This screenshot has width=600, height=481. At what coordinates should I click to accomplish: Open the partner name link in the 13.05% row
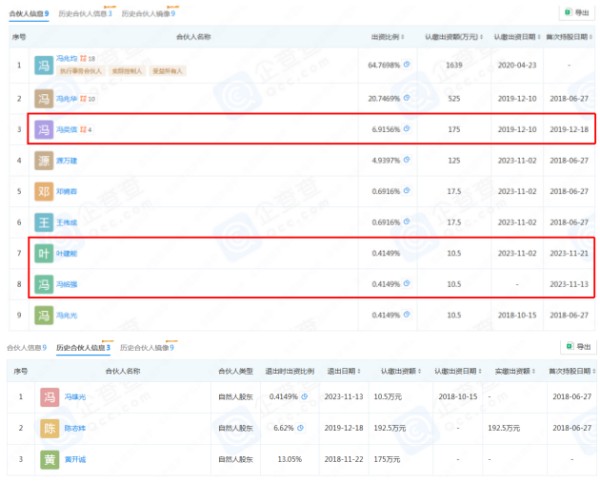pyautogui.click(x=75, y=459)
